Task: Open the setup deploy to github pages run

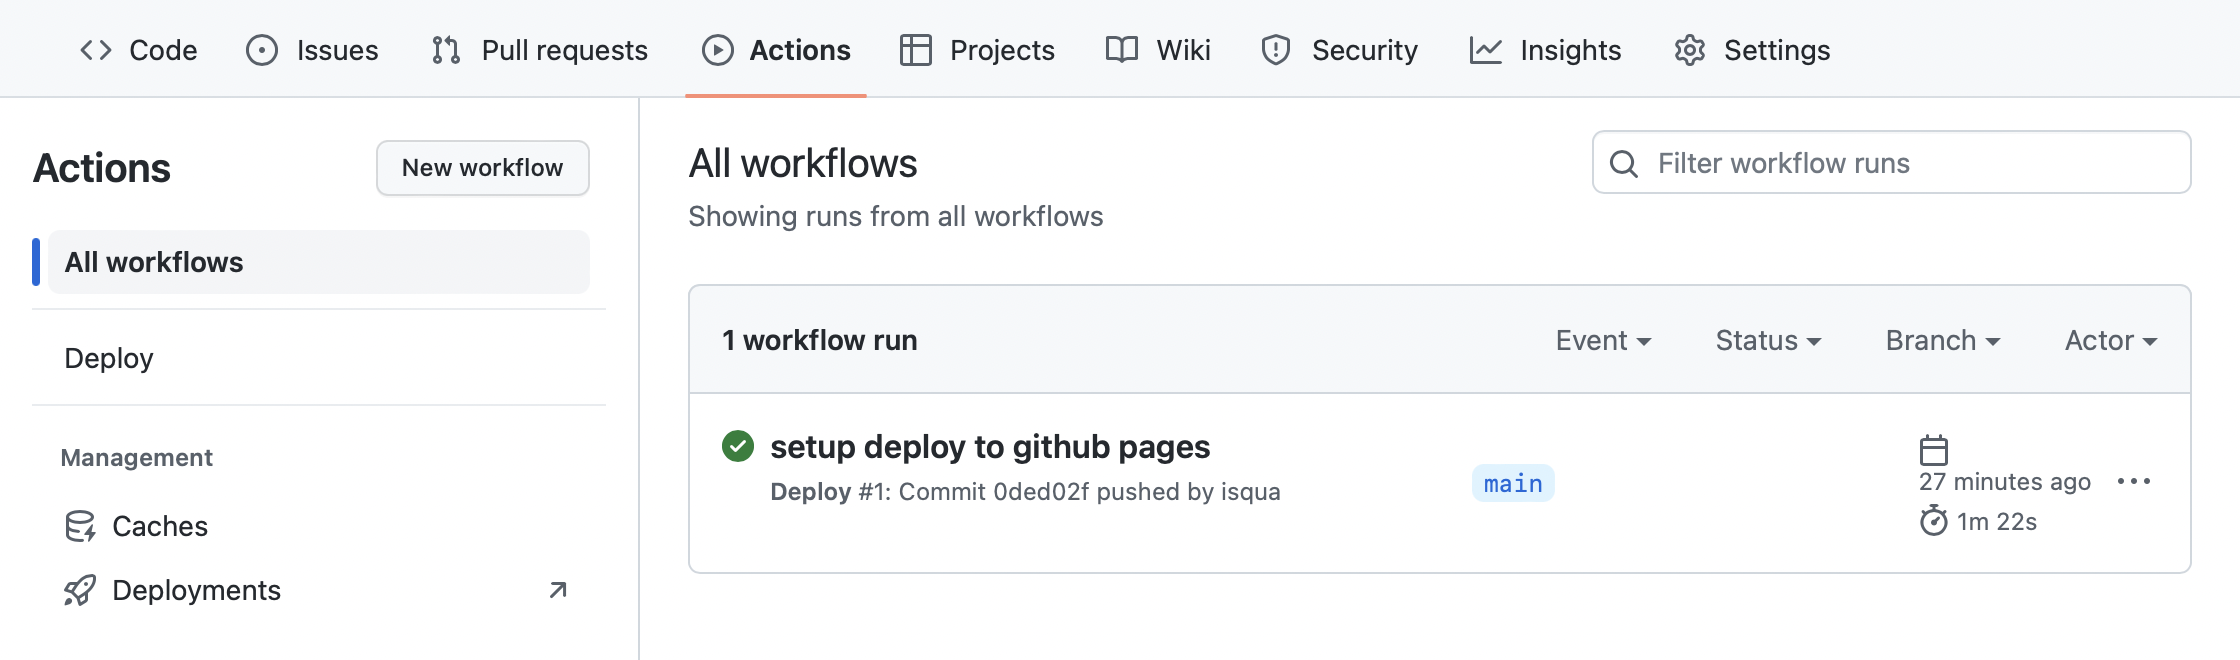Action: coord(990,446)
